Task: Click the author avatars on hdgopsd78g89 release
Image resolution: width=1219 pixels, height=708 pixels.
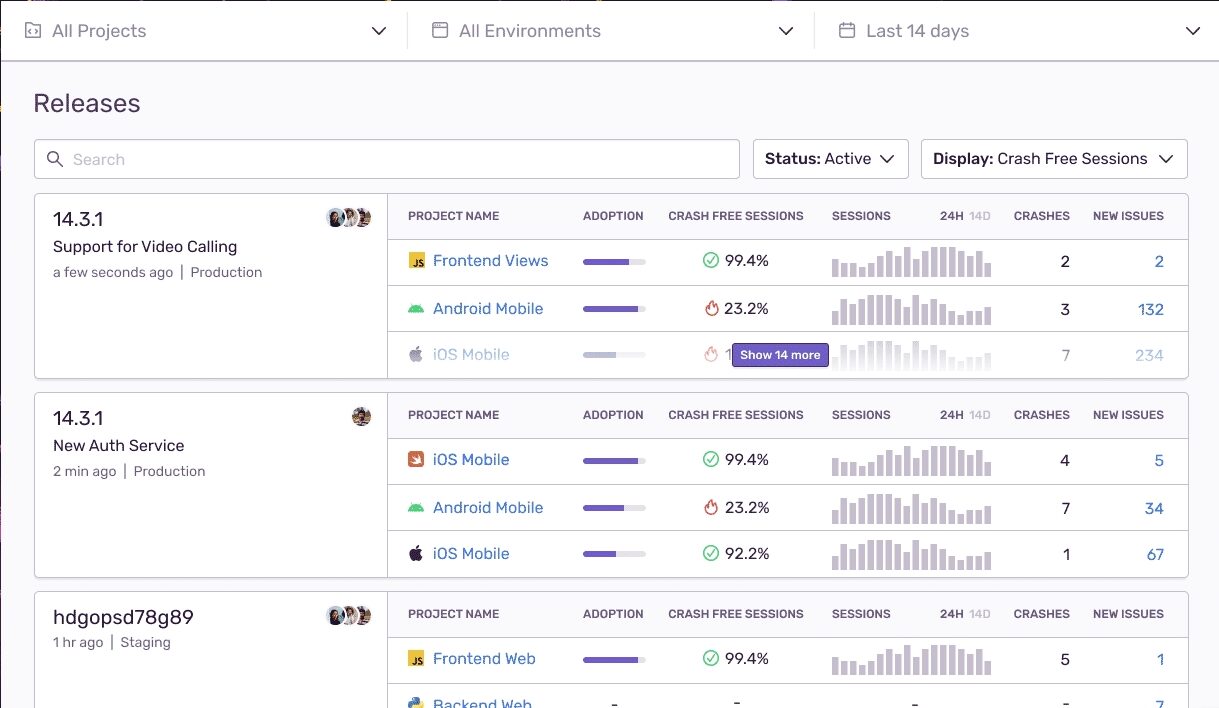Action: [349, 616]
